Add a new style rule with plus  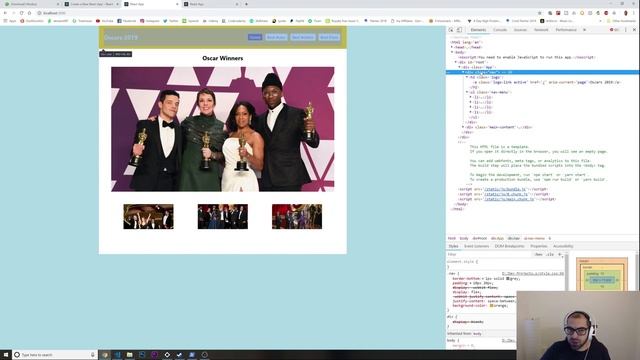click(x=560, y=254)
